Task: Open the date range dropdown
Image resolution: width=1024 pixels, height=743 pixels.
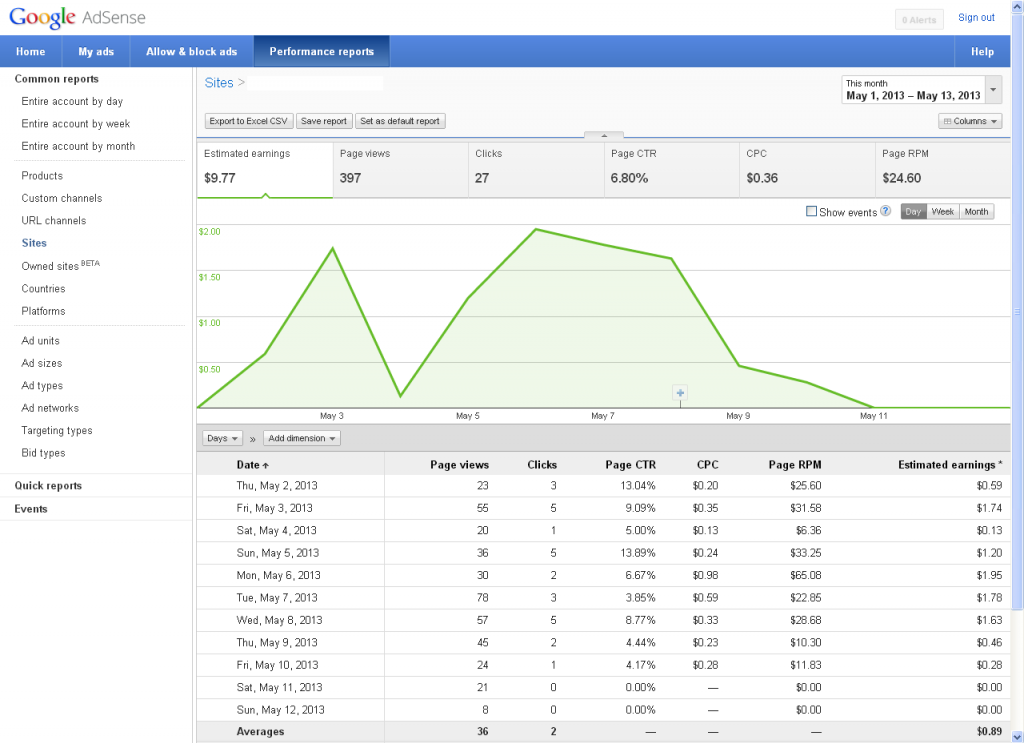Action: click(x=992, y=90)
